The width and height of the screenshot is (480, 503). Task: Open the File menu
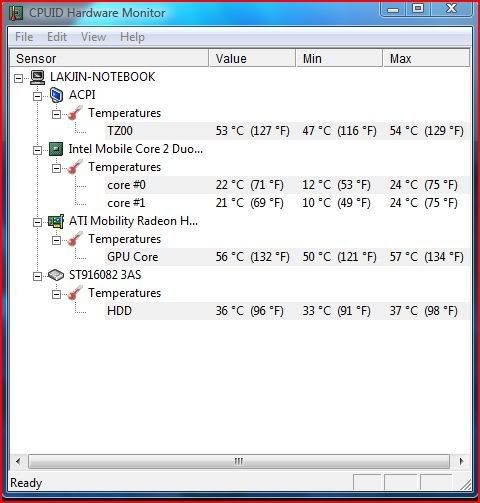coord(24,37)
